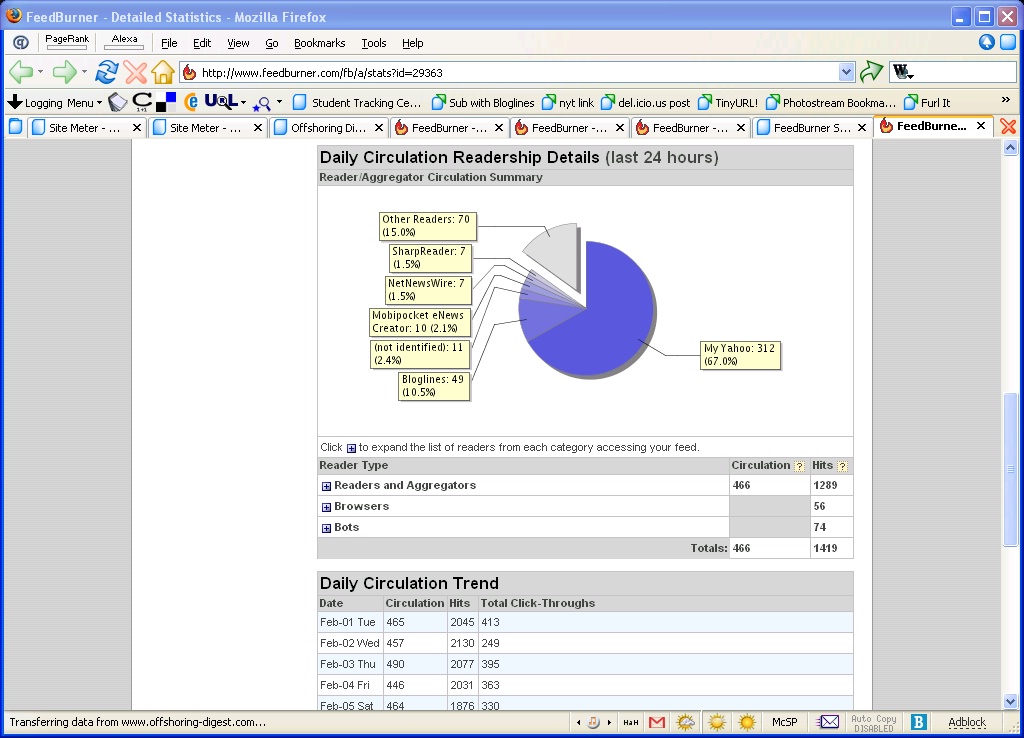This screenshot has width=1024, height=738.
Task: Open the address bar history dropdown
Action: coord(846,72)
